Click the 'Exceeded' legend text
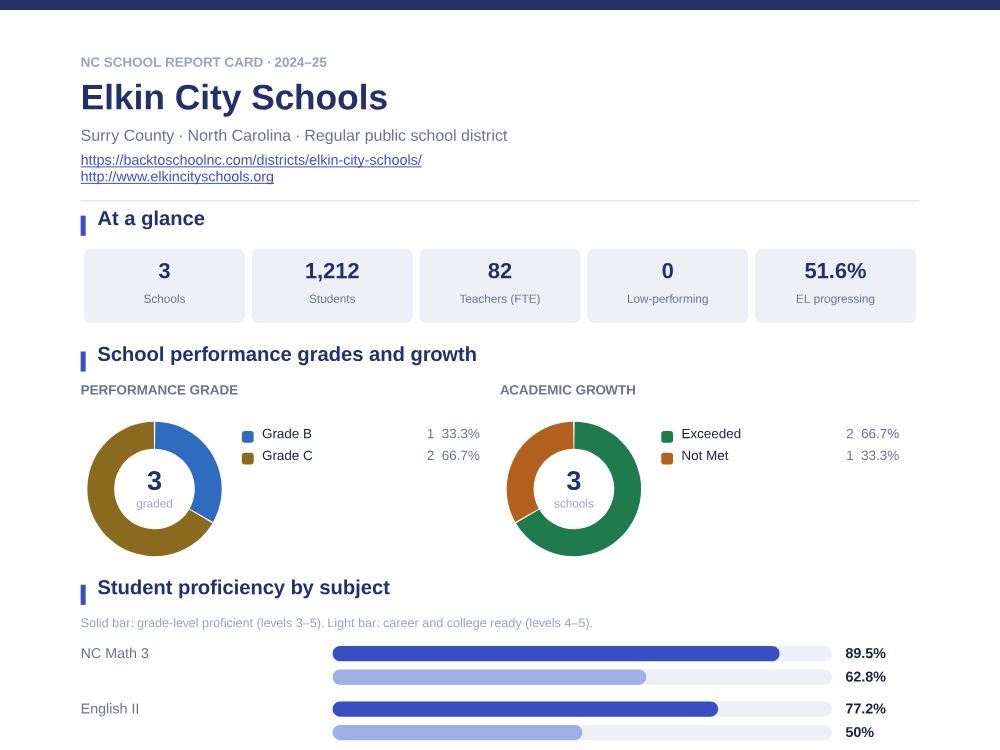This screenshot has height=750, width=1000. 711,434
